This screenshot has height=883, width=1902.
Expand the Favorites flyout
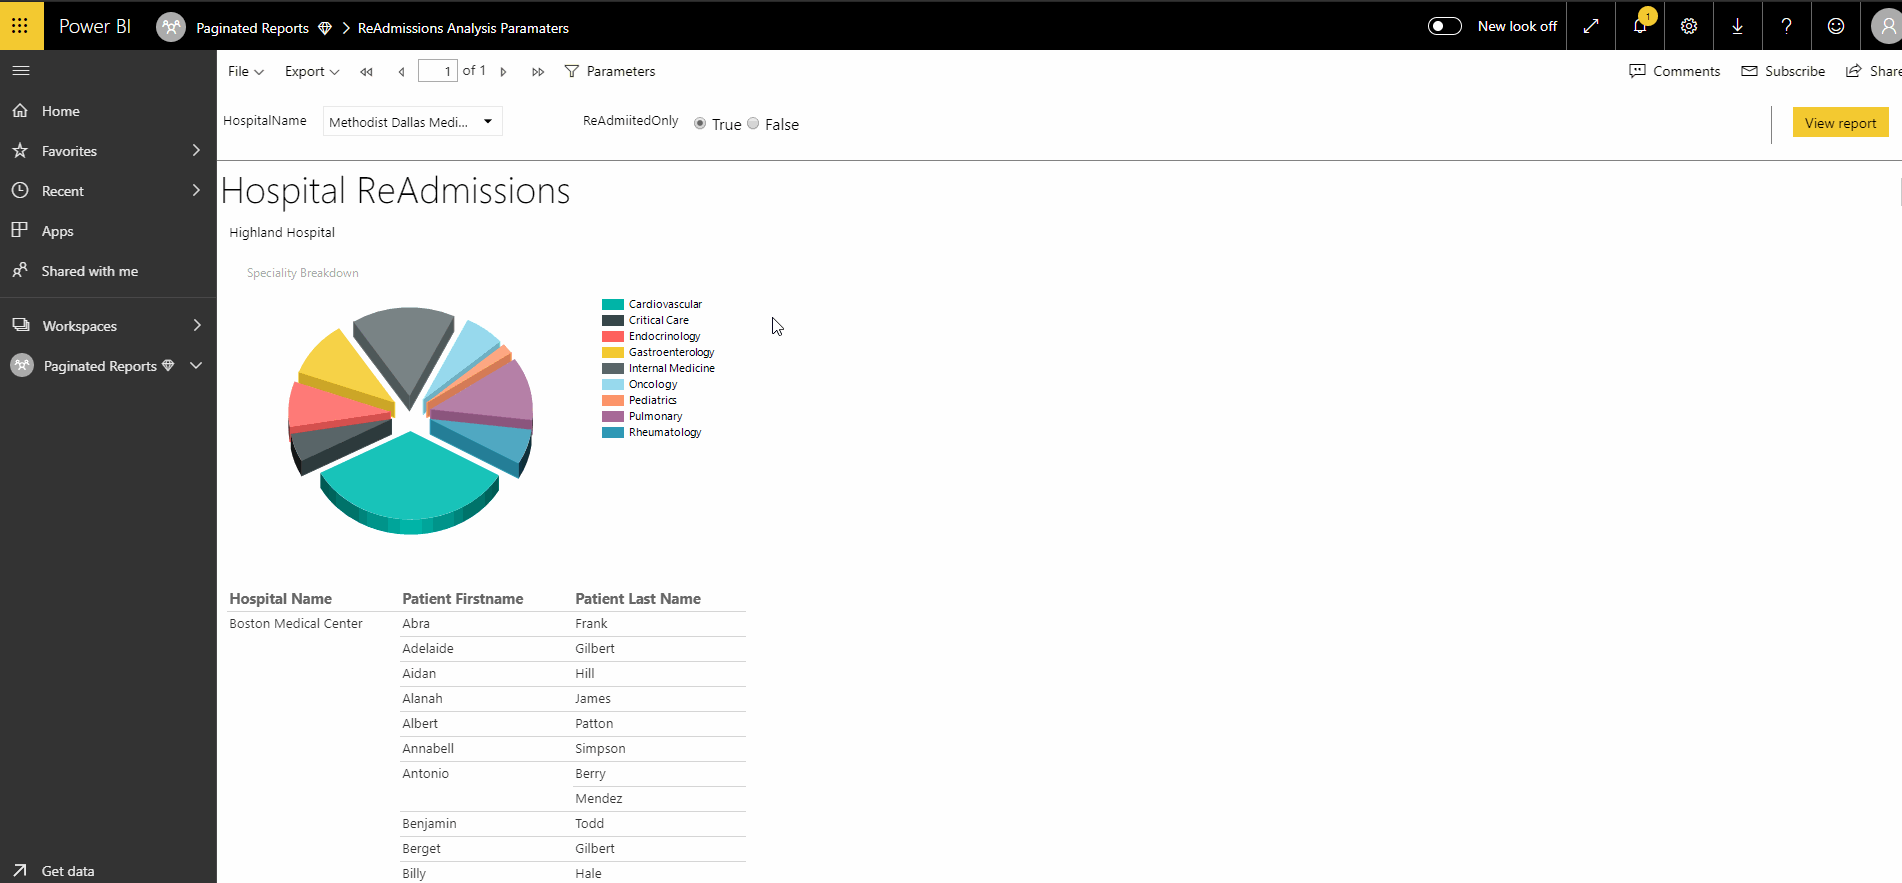(x=196, y=151)
